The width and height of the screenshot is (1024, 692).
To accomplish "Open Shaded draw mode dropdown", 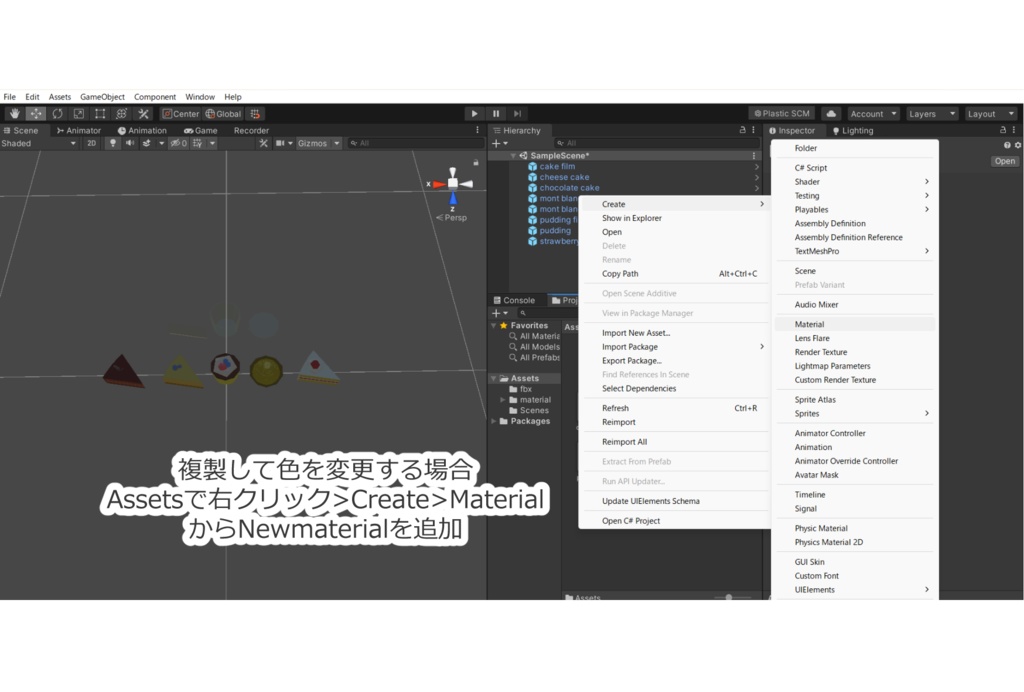I will pos(39,143).
